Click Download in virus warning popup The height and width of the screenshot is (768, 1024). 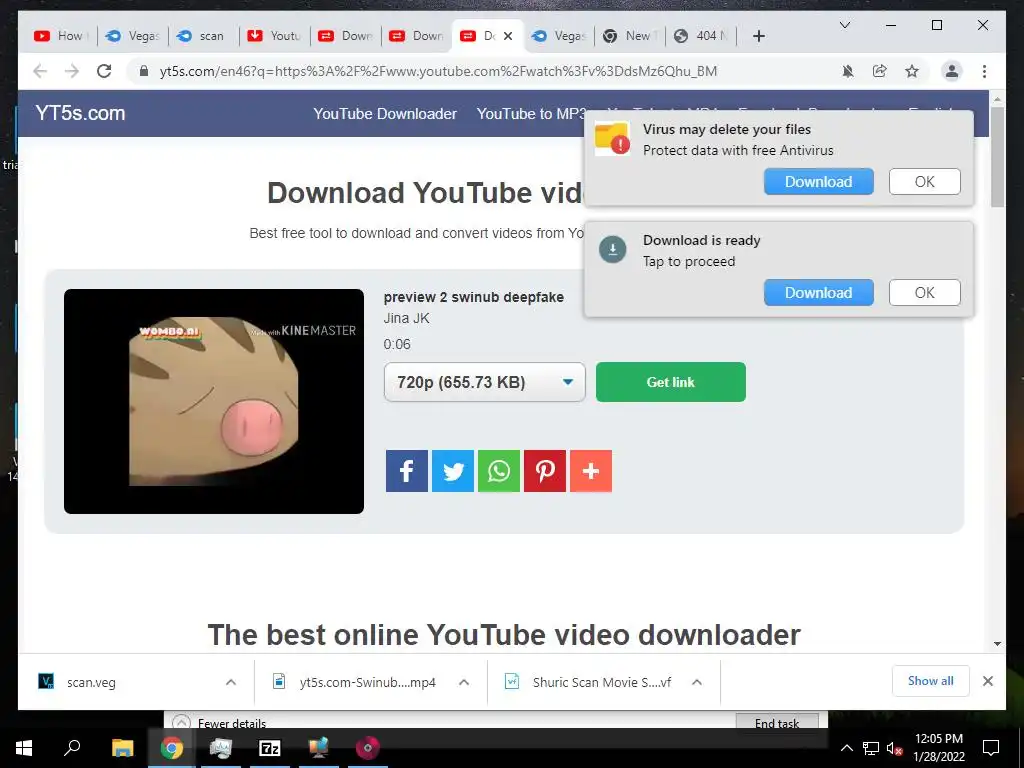(x=818, y=182)
